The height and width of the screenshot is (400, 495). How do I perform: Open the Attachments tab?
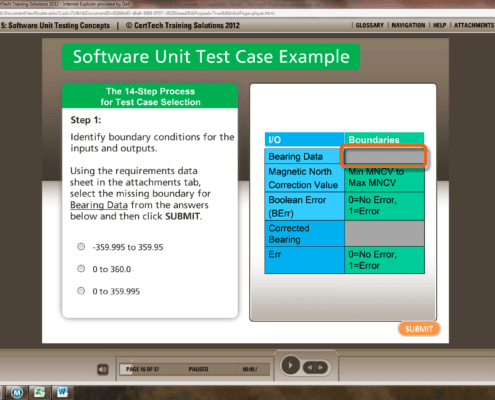pos(474,25)
